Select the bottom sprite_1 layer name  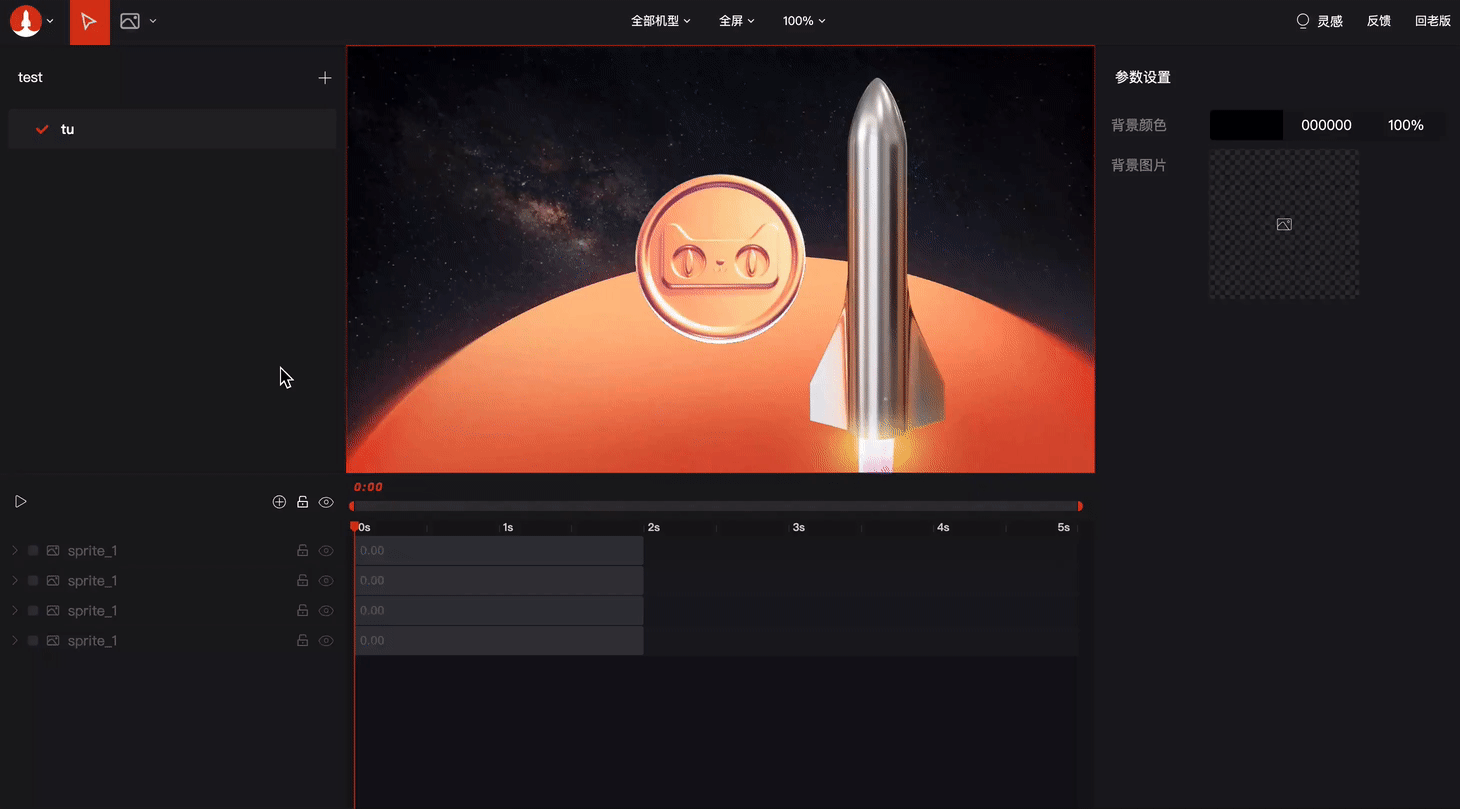tap(92, 641)
